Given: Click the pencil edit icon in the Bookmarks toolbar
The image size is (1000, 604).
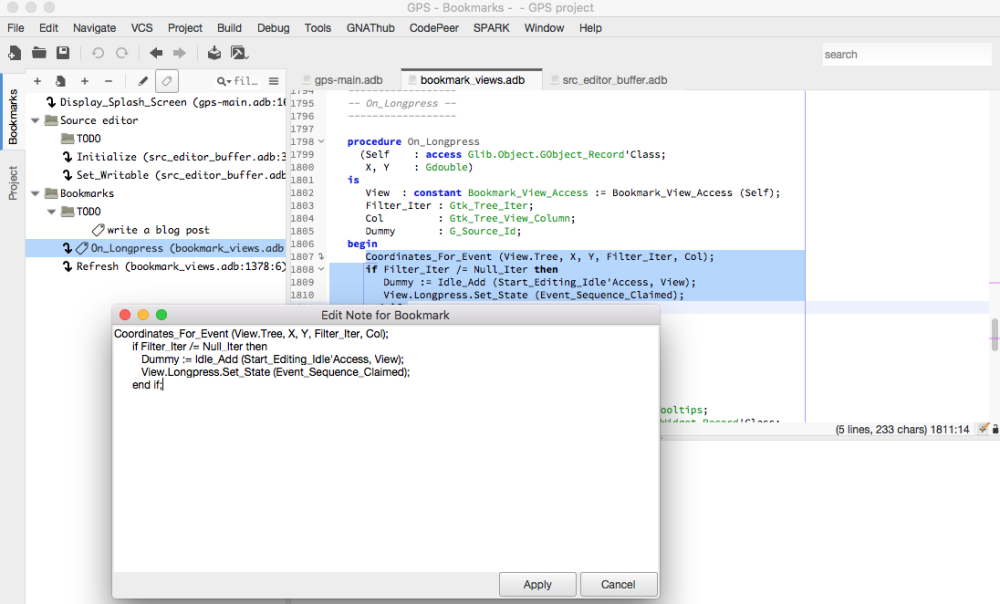Looking at the screenshot, I should [143, 81].
